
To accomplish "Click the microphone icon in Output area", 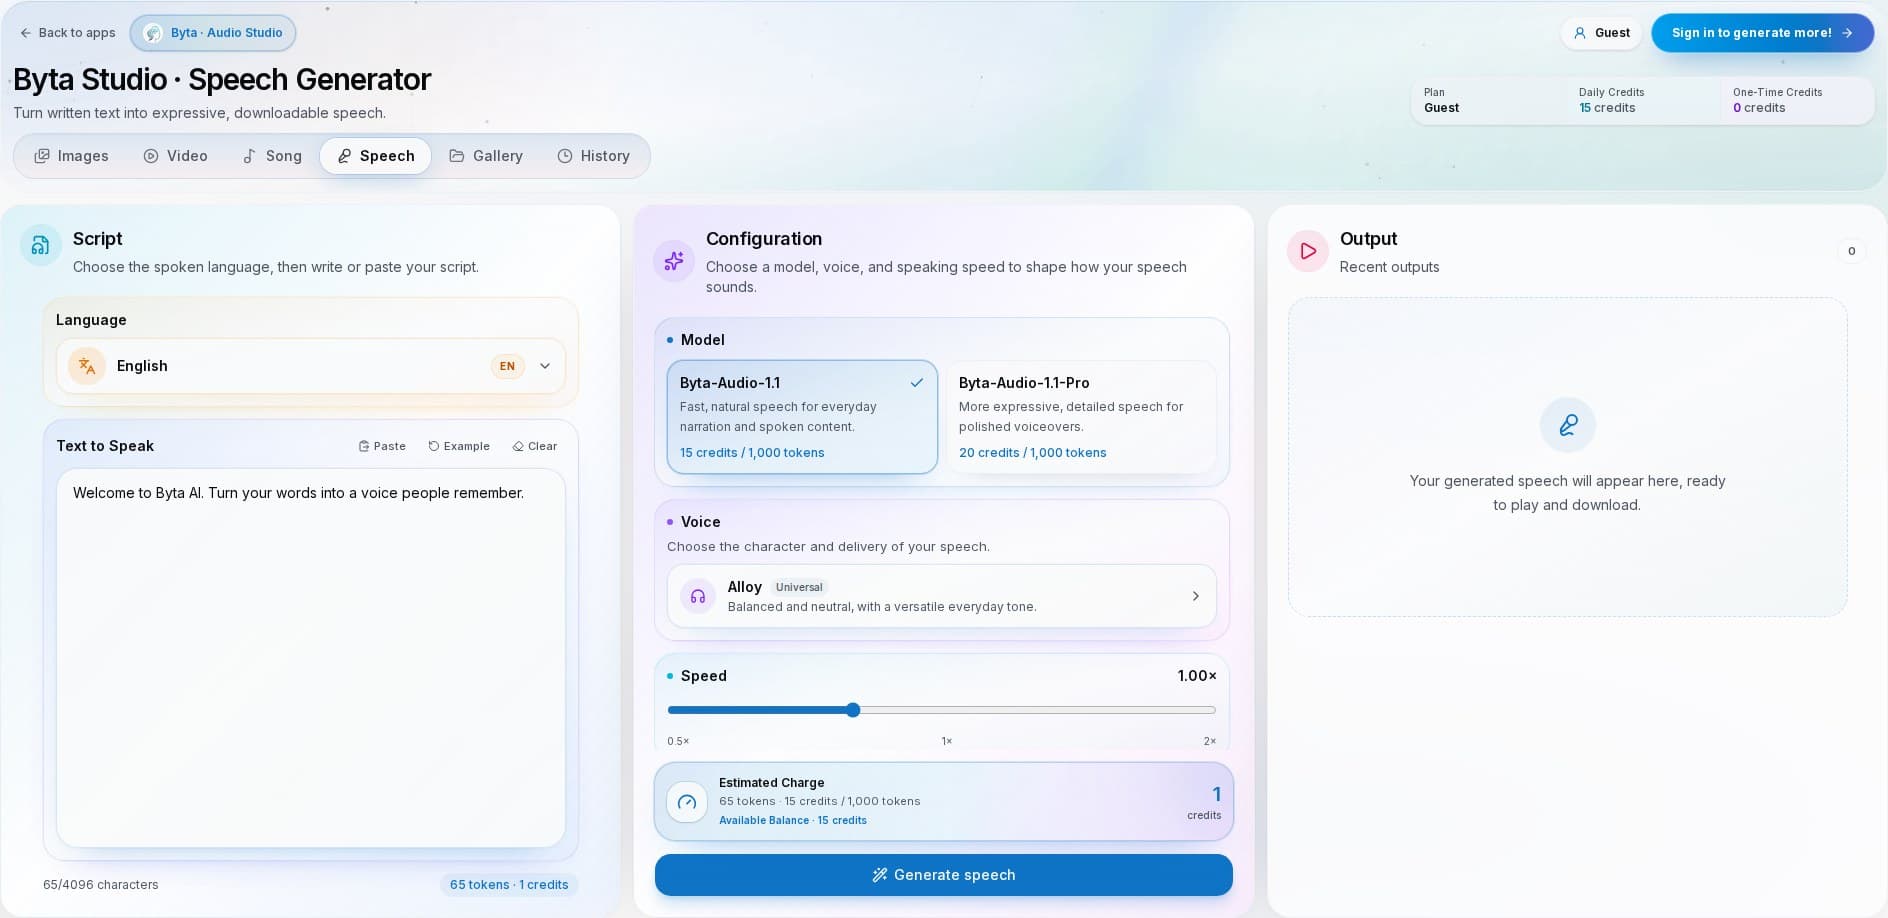I will [x=1568, y=425].
